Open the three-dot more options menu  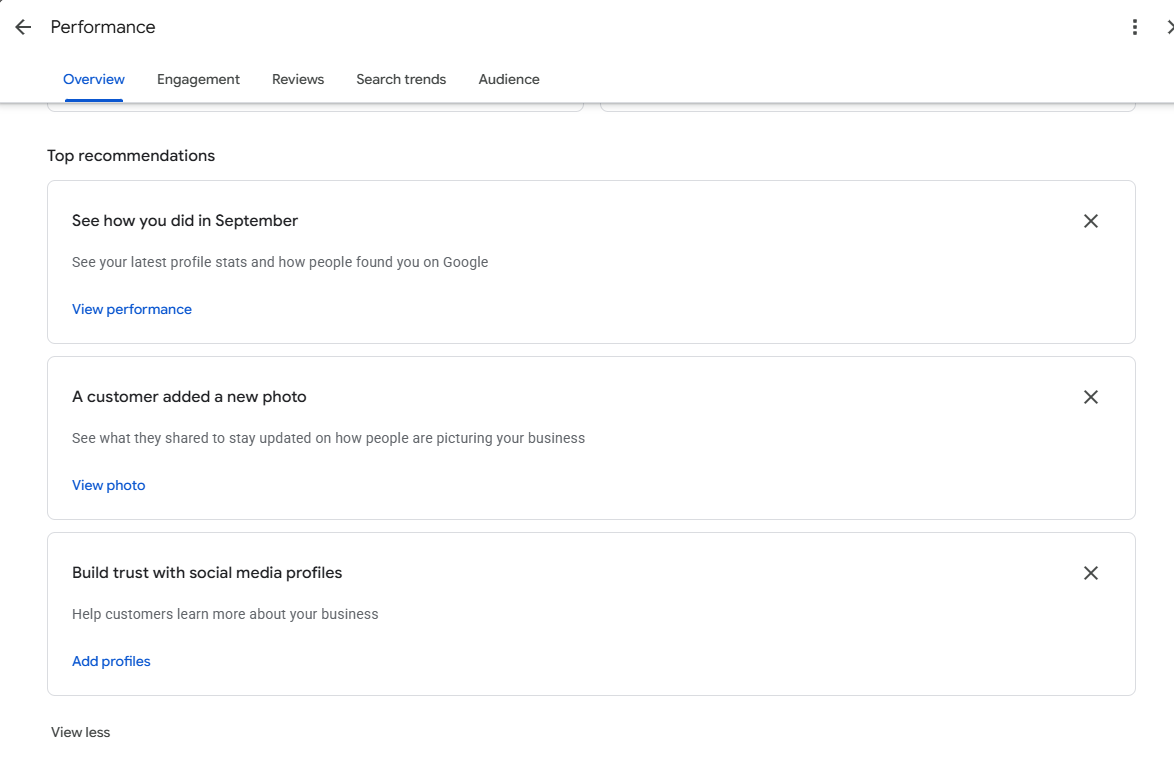coord(1135,28)
